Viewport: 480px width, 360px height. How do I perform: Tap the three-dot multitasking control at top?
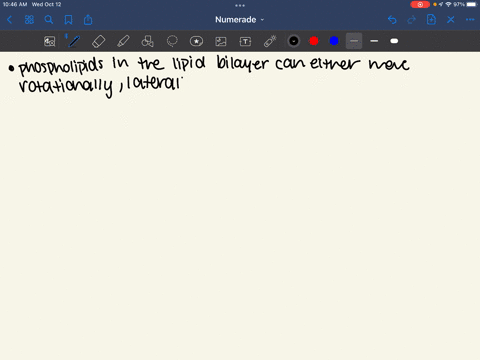[240, 5]
